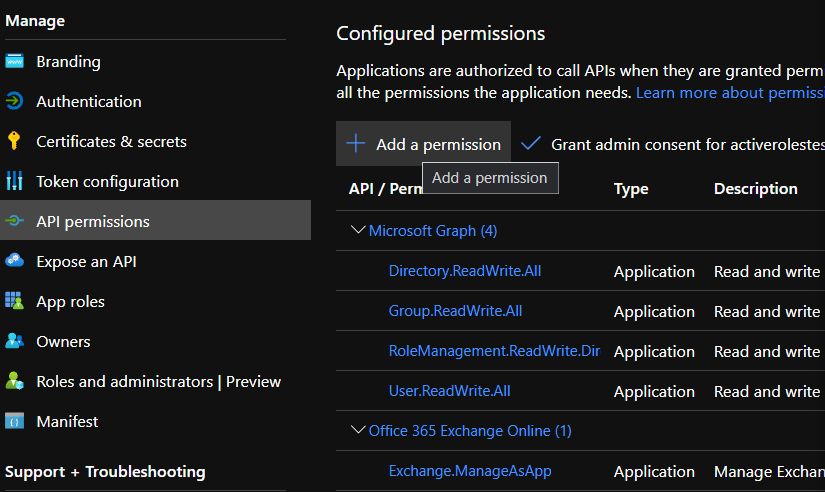
Task: Collapse the Office 365 Exchange Online chevron
Action: 358,430
